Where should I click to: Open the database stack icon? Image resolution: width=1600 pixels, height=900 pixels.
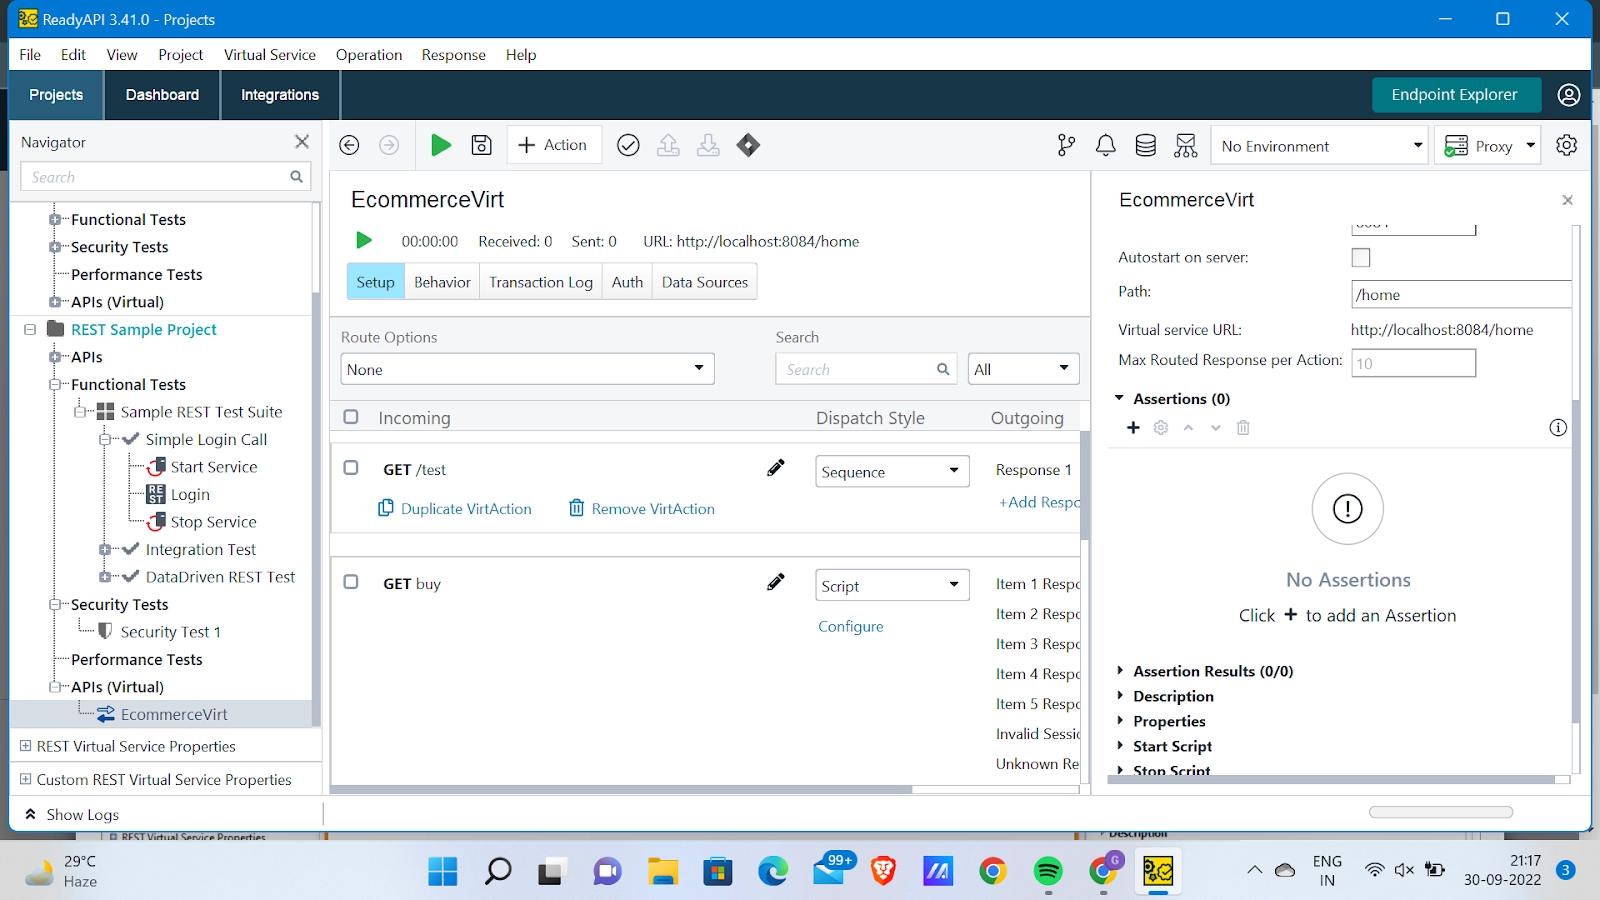pos(1146,146)
